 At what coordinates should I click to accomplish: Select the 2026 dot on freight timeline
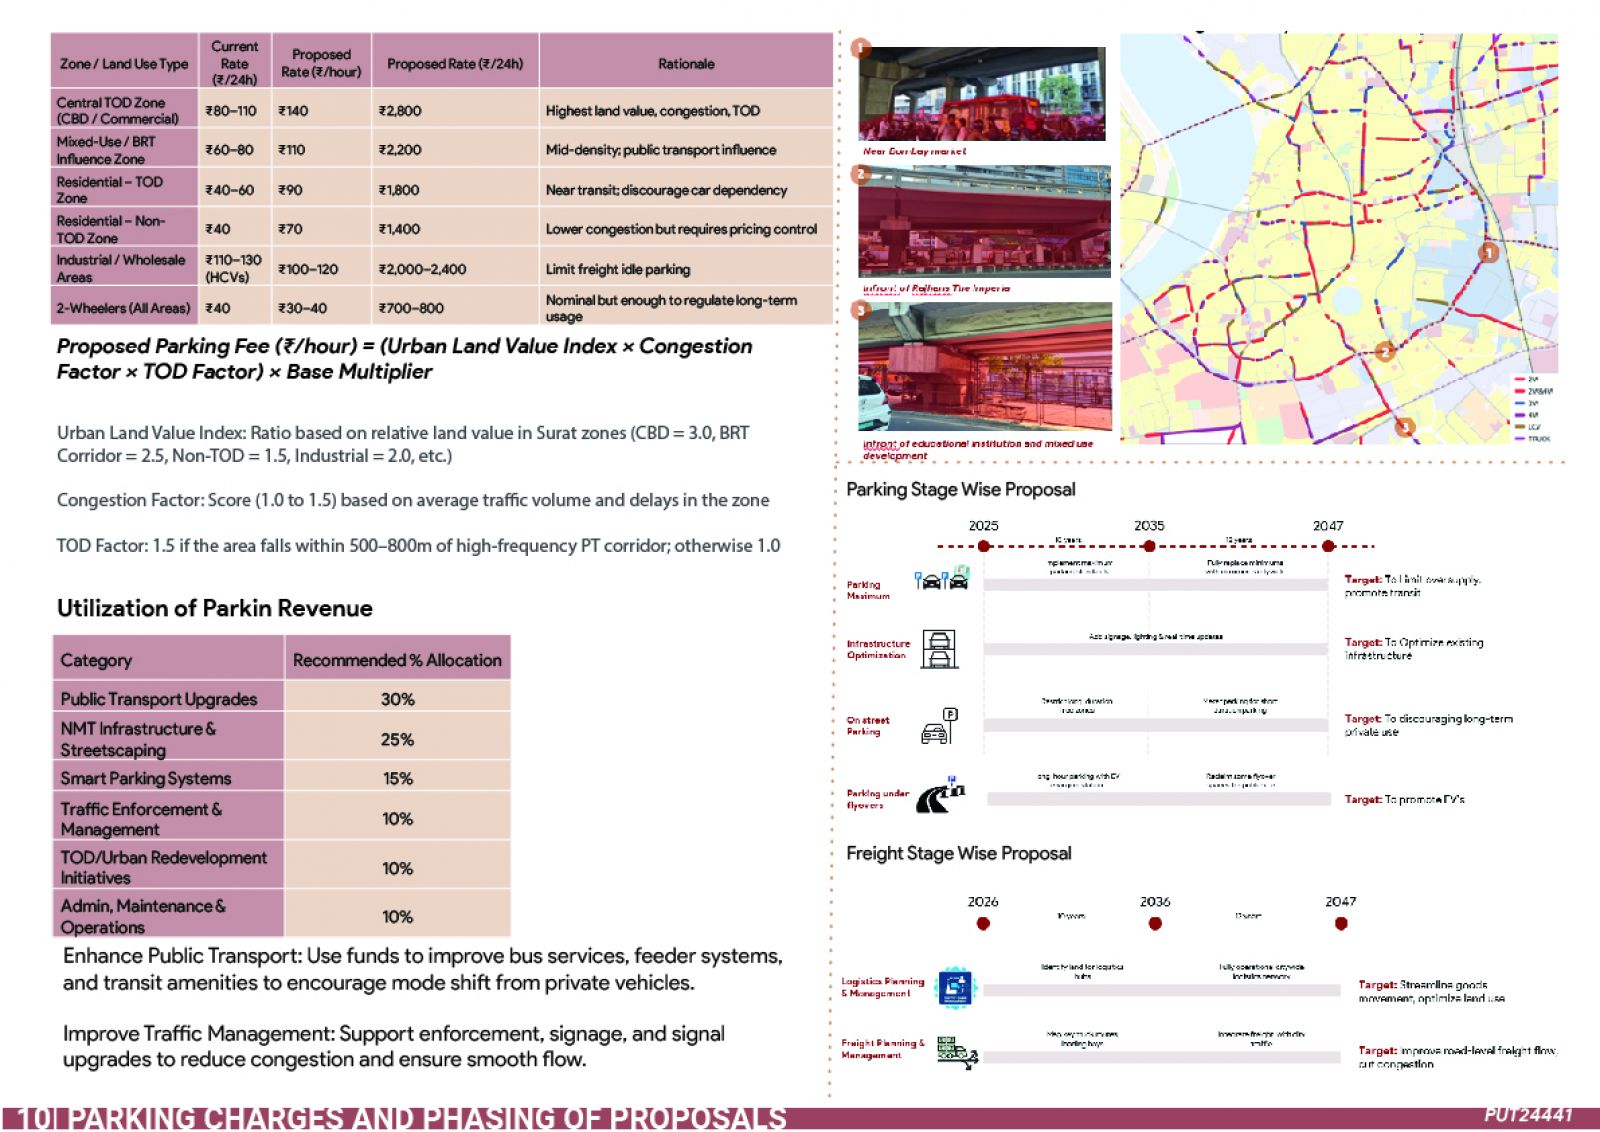pos(983,924)
